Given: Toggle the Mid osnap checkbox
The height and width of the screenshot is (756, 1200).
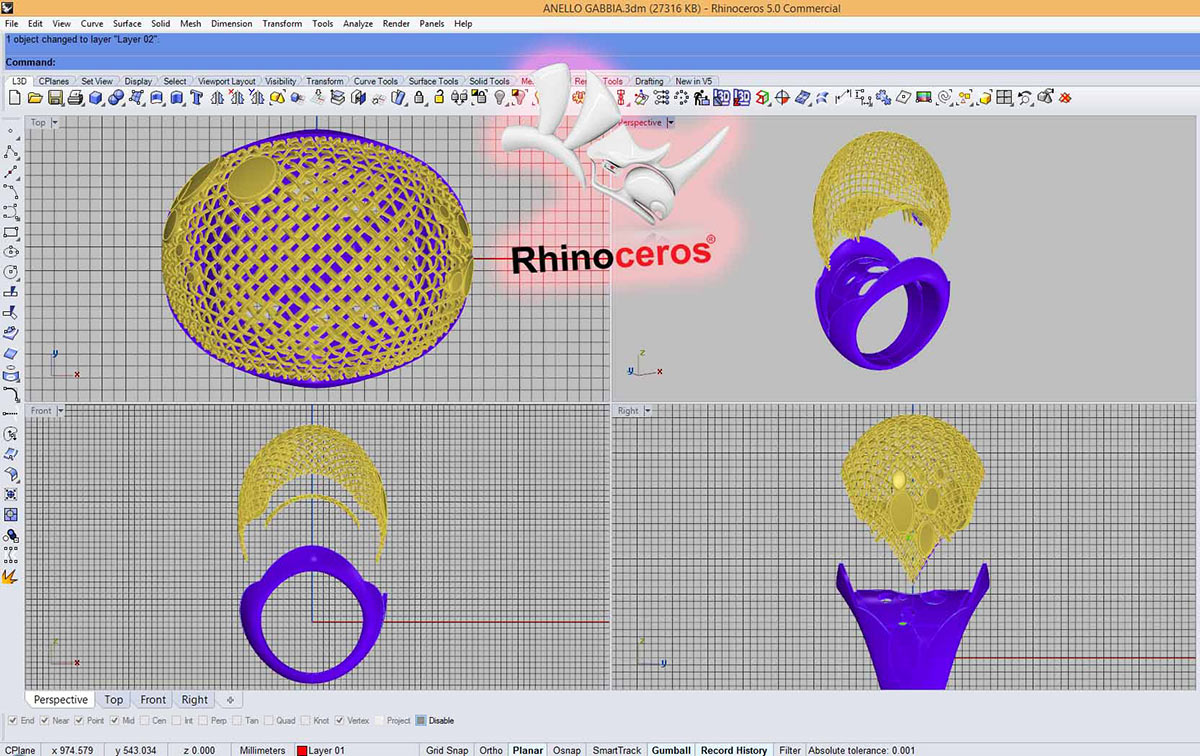Looking at the screenshot, I should pyautogui.click(x=114, y=720).
